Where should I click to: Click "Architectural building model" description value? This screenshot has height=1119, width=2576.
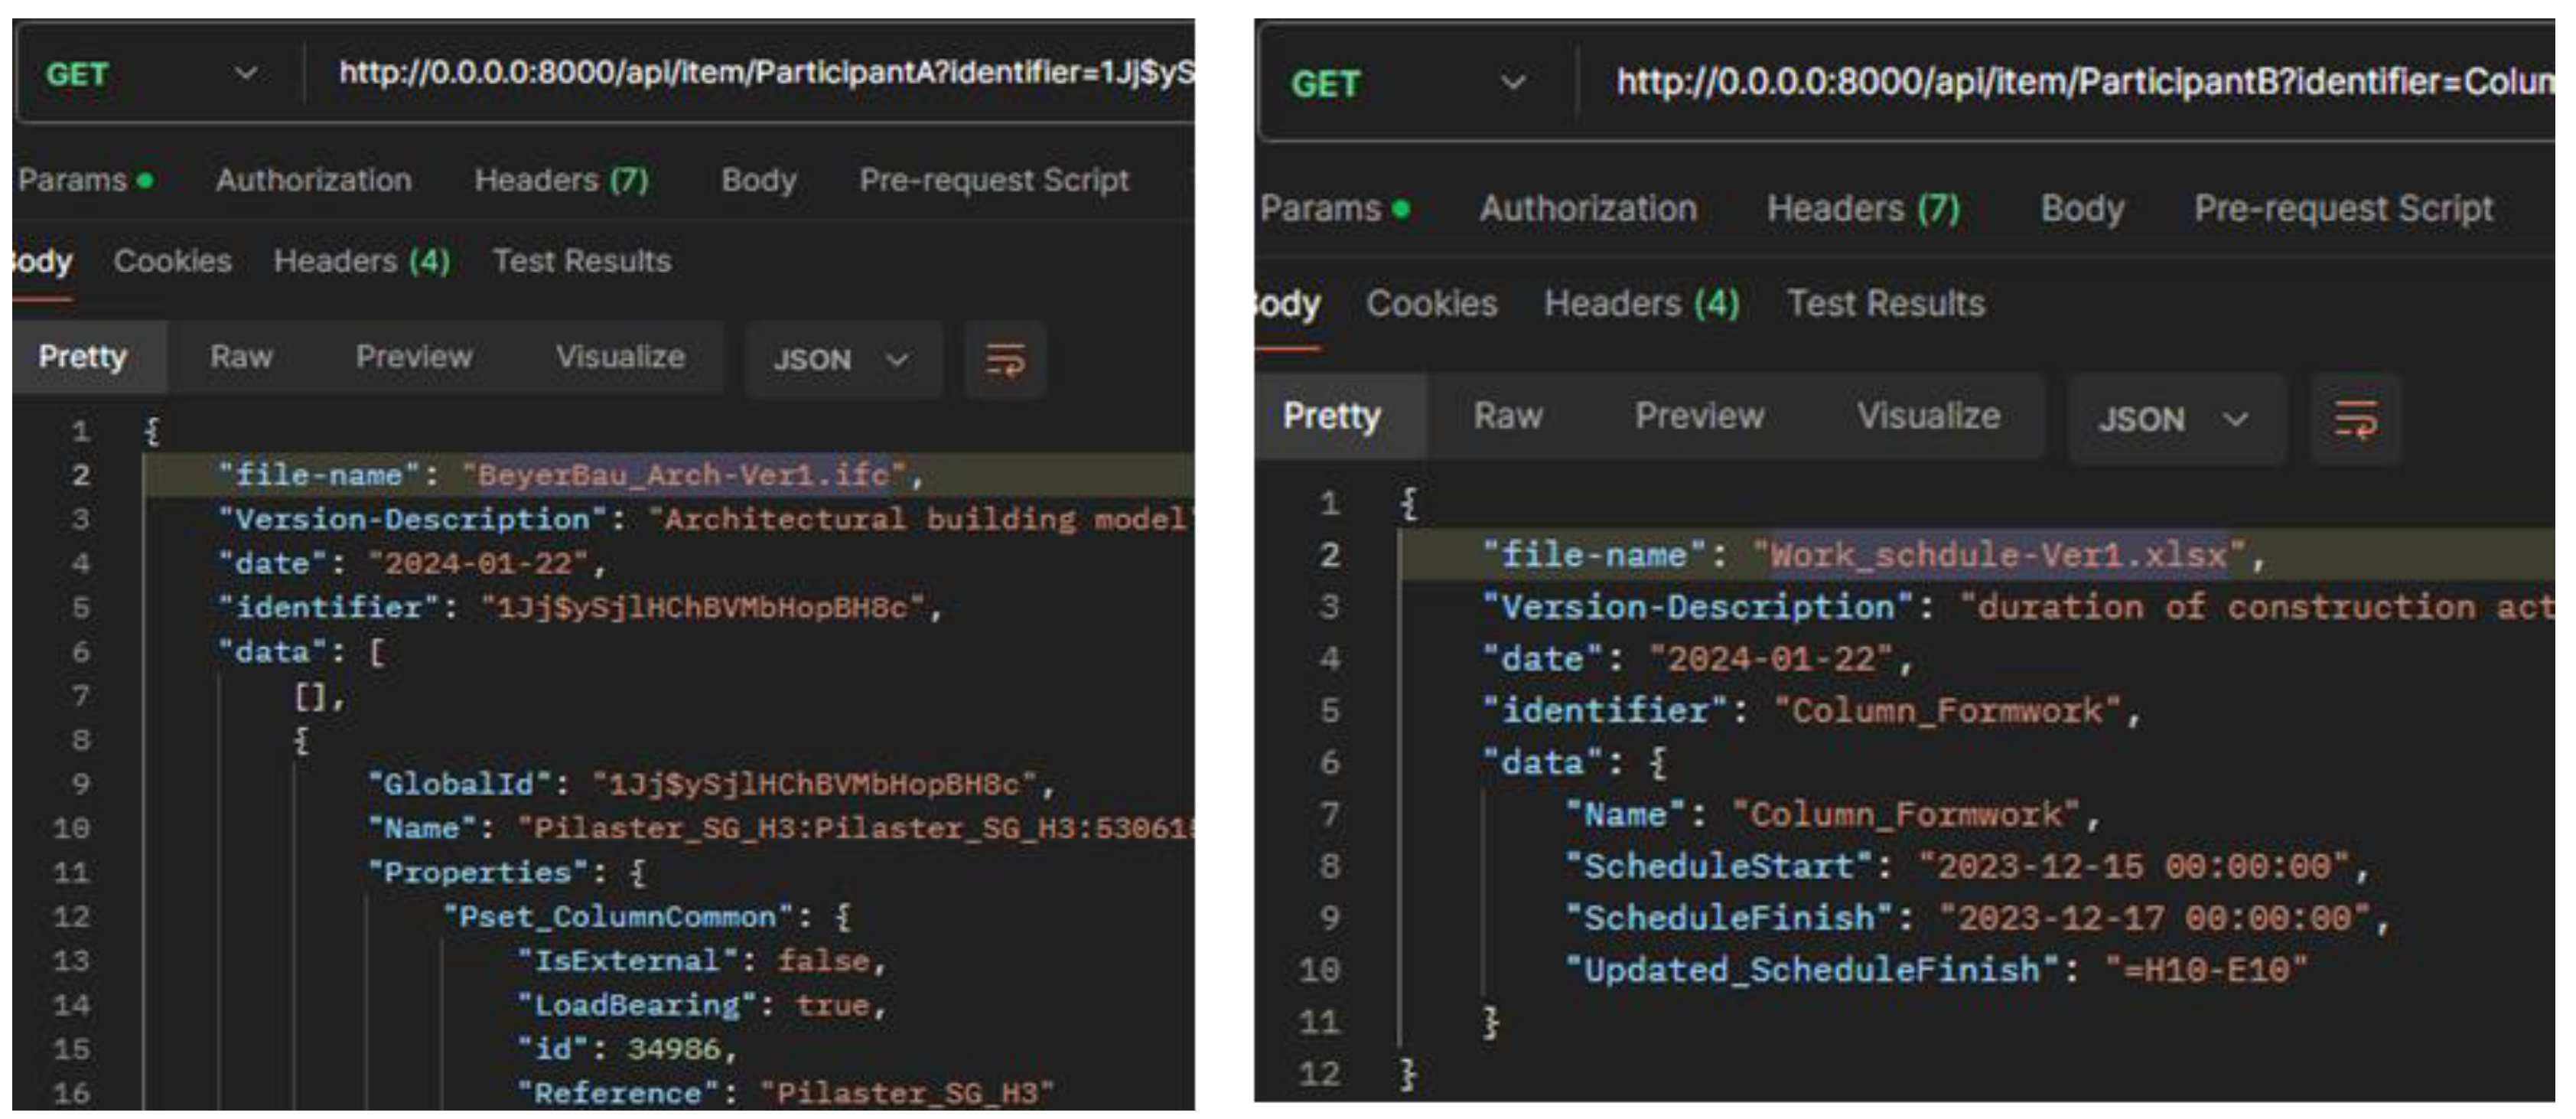click(x=922, y=520)
